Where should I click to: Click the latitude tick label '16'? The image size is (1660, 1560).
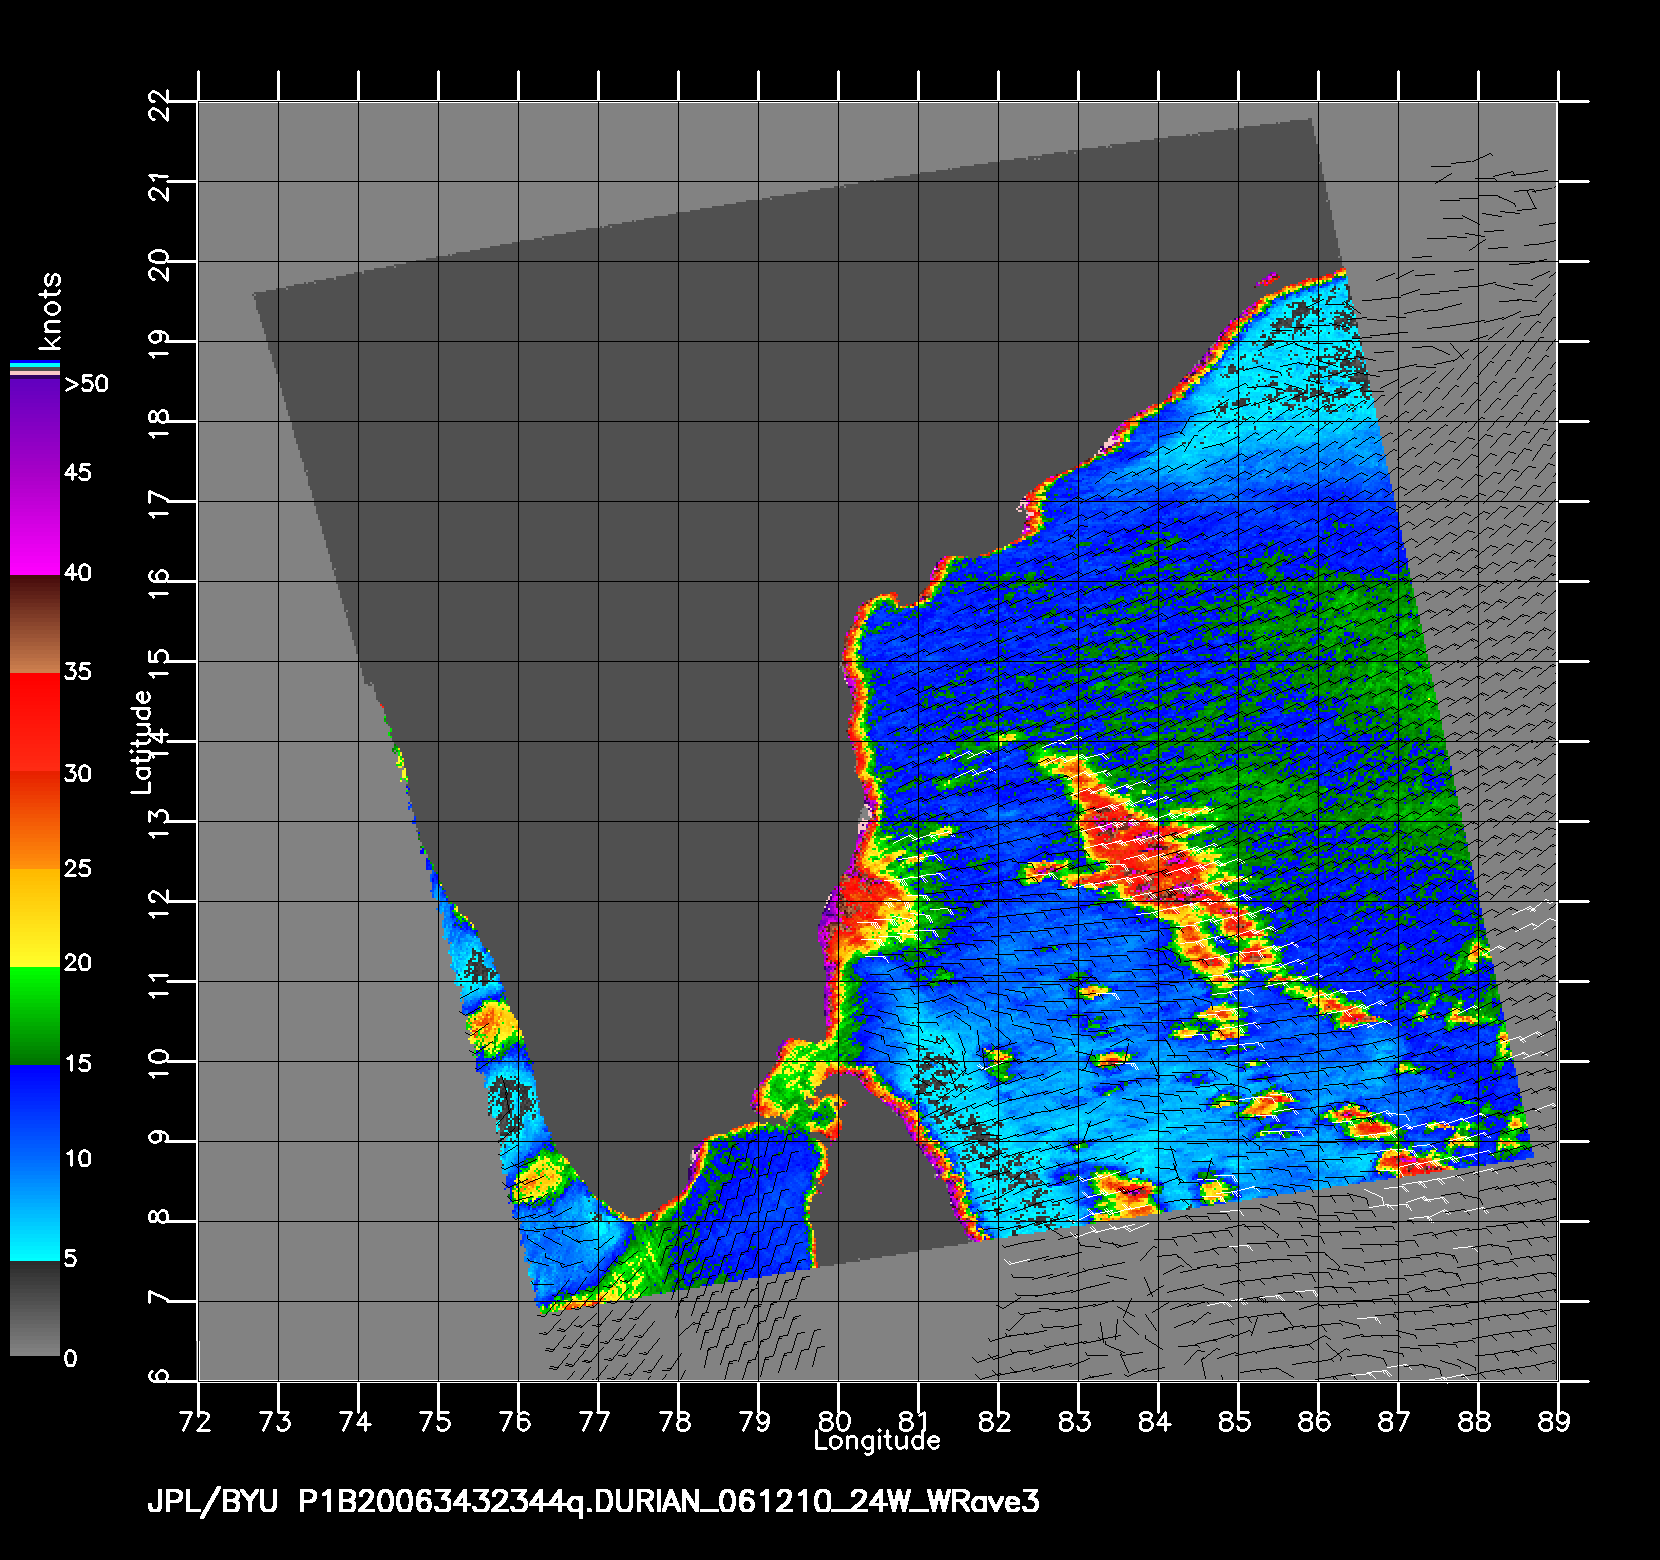tap(161, 583)
